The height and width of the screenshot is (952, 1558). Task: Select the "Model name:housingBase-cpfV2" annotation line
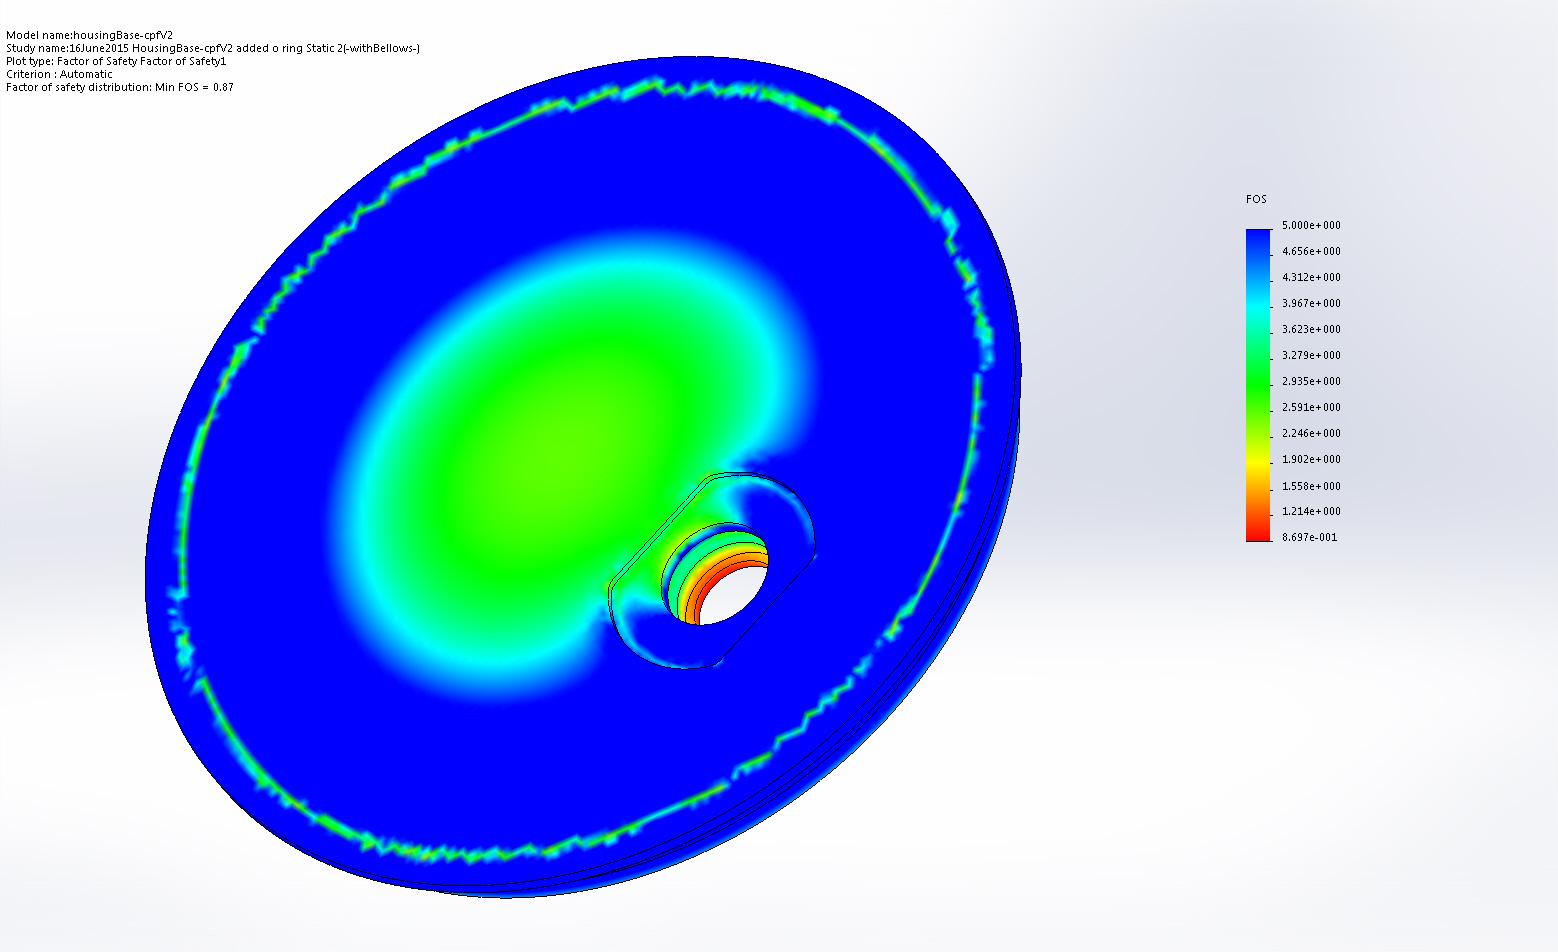(x=89, y=35)
